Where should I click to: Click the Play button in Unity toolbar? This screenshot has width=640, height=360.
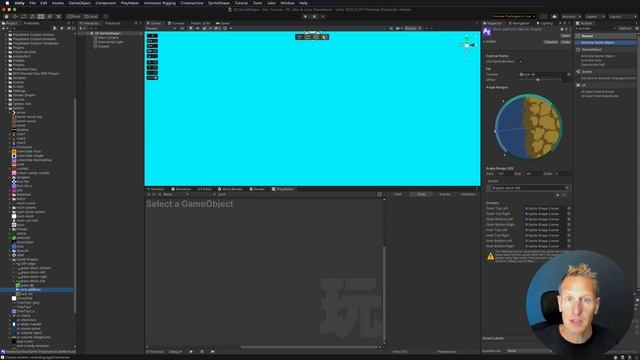point(305,16)
